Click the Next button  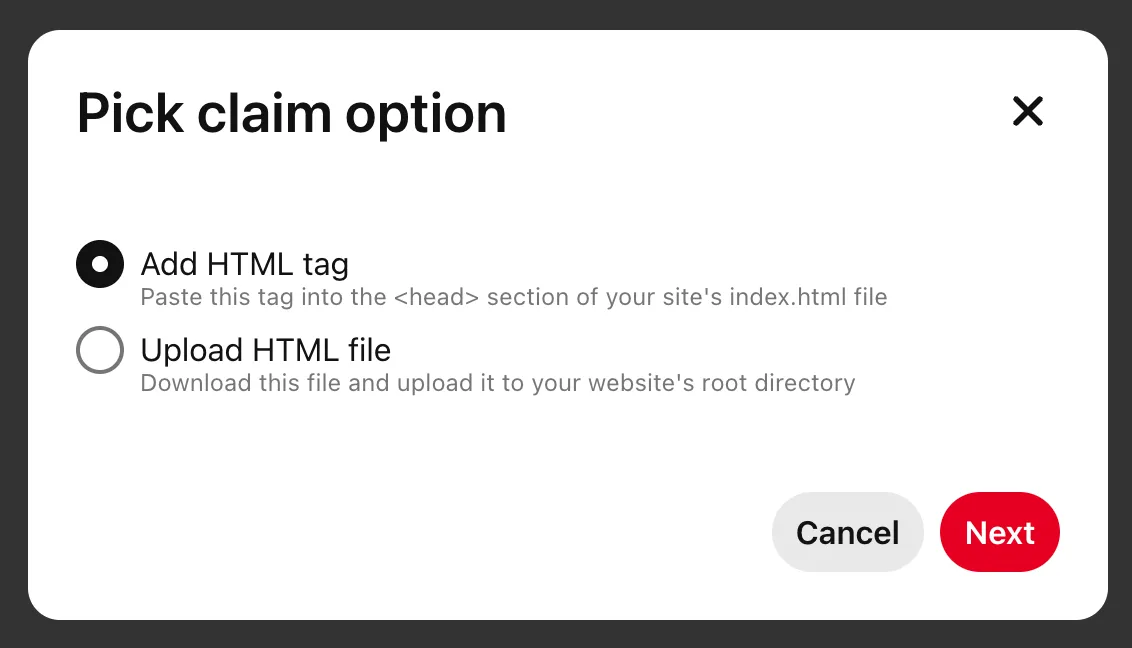tap(999, 532)
